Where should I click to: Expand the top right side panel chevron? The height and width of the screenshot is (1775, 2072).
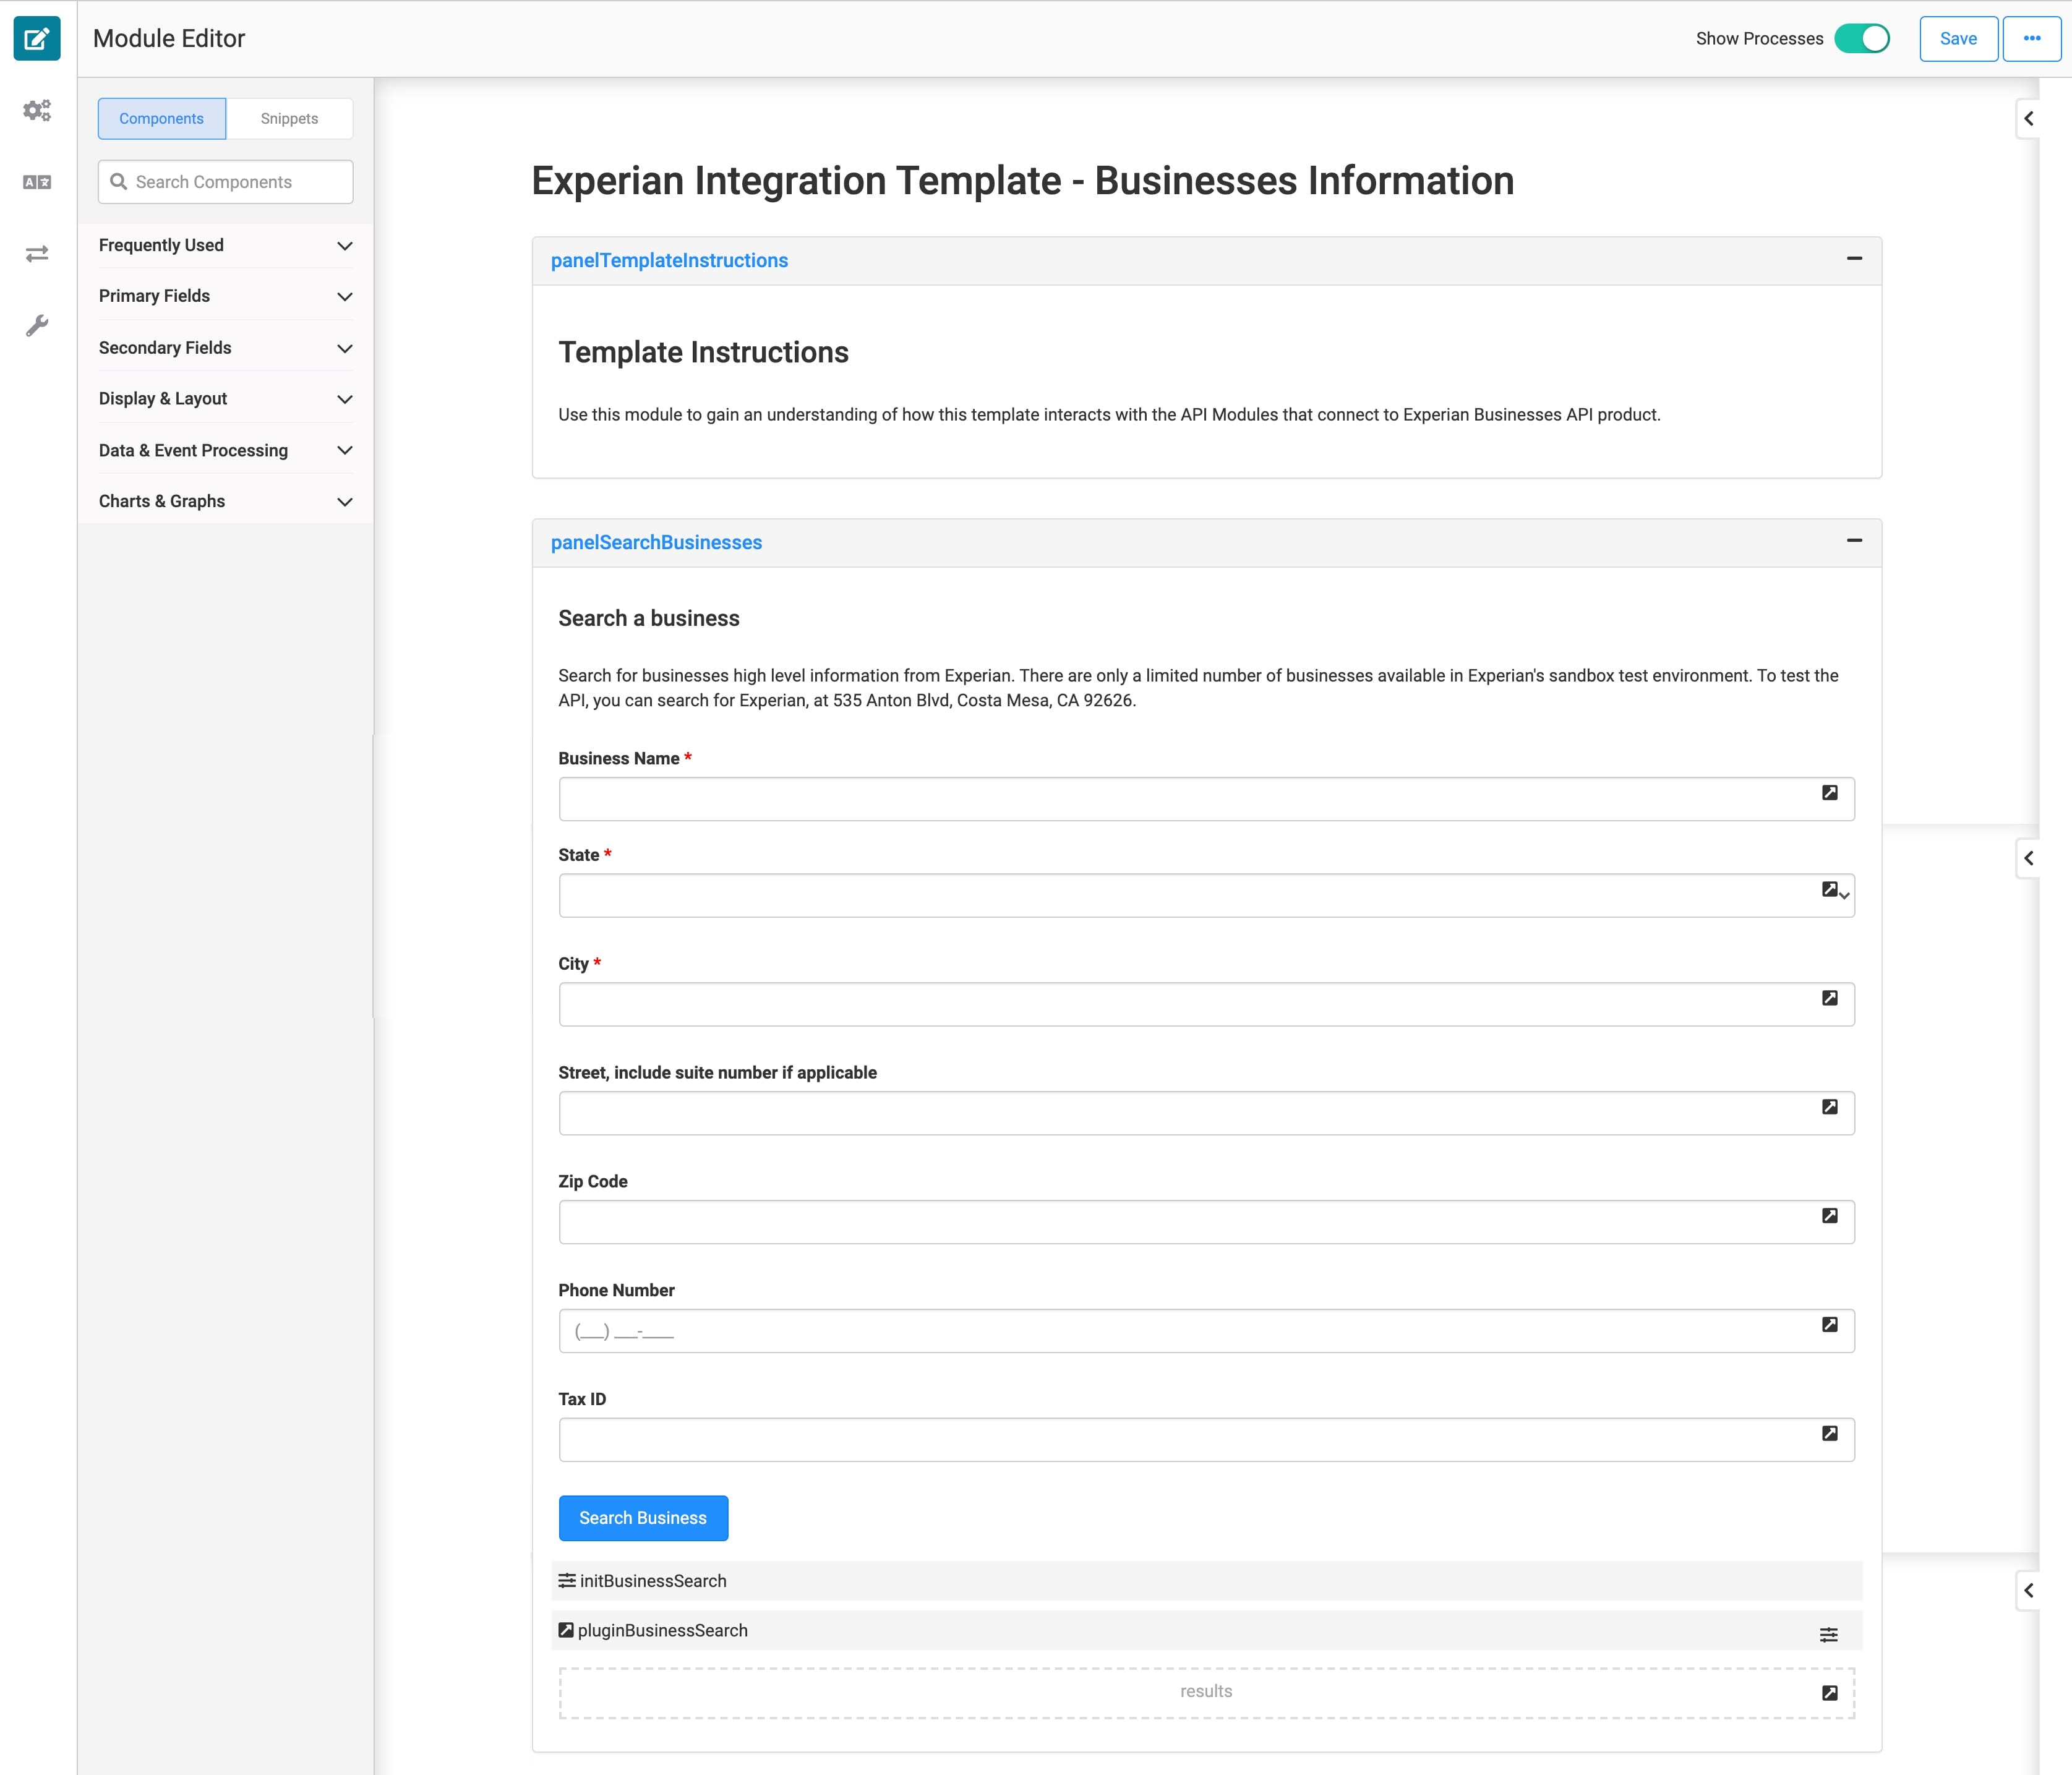click(2028, 119)
